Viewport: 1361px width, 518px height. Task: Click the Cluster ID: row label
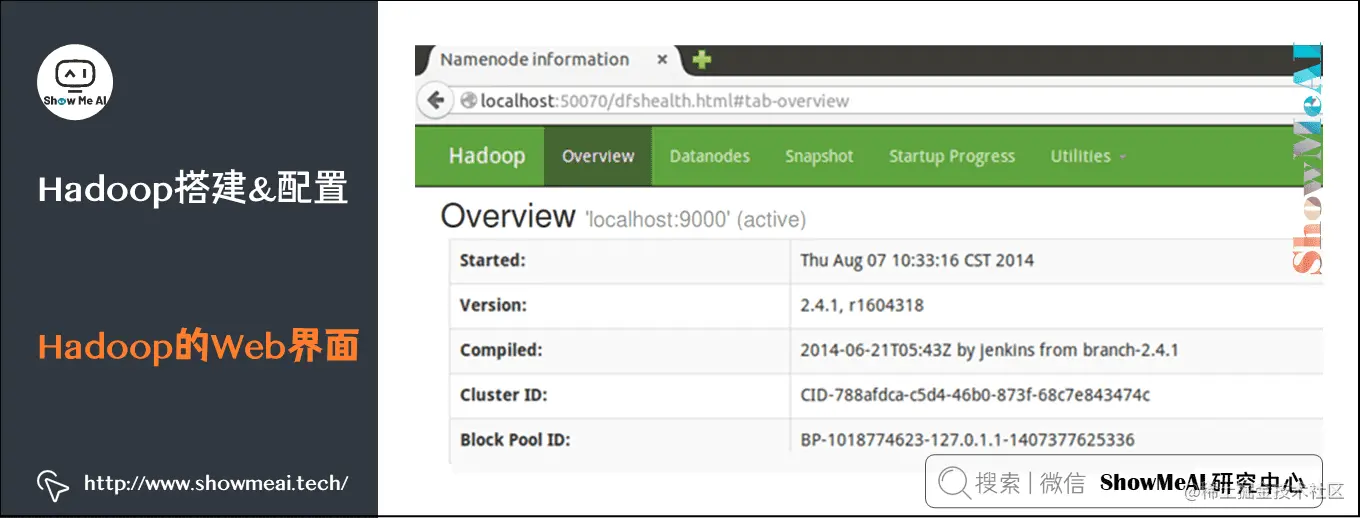[x=503, y=395]
